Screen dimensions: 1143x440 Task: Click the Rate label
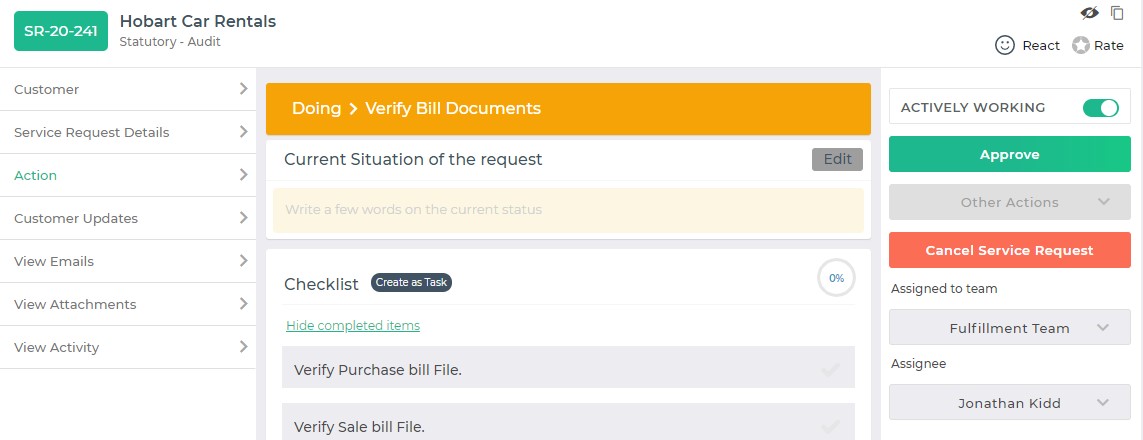[1109, 45]
